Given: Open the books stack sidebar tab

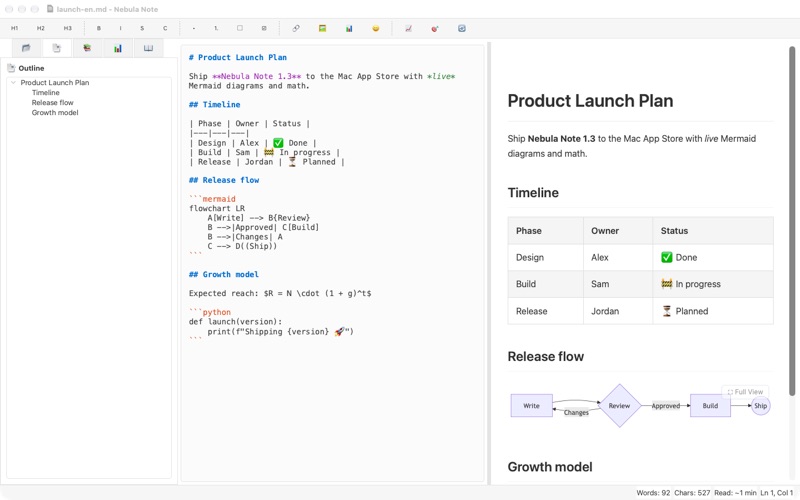Looking at the screenshot, I should coord(87,48).
